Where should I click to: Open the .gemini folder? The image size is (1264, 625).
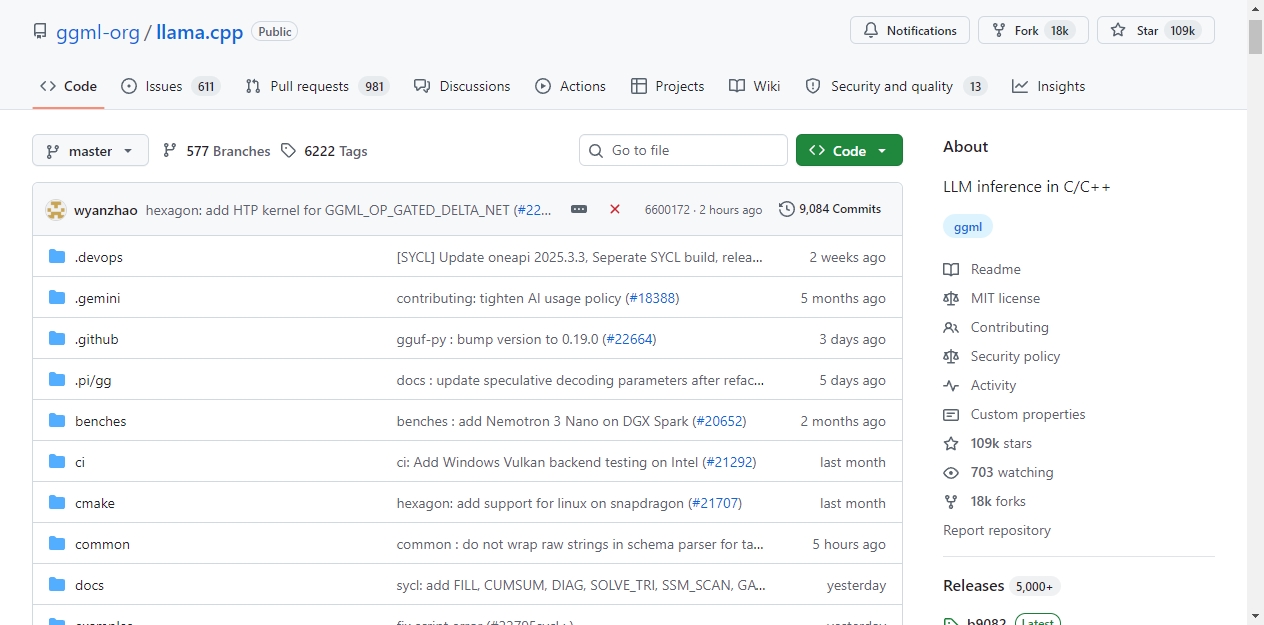tap(98, 298)
